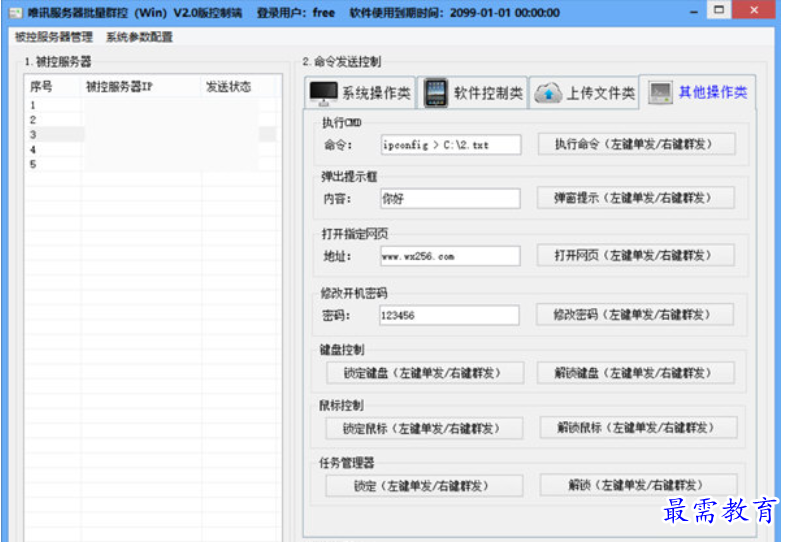
Task: Select server row number 1
Action: (151, 105)
